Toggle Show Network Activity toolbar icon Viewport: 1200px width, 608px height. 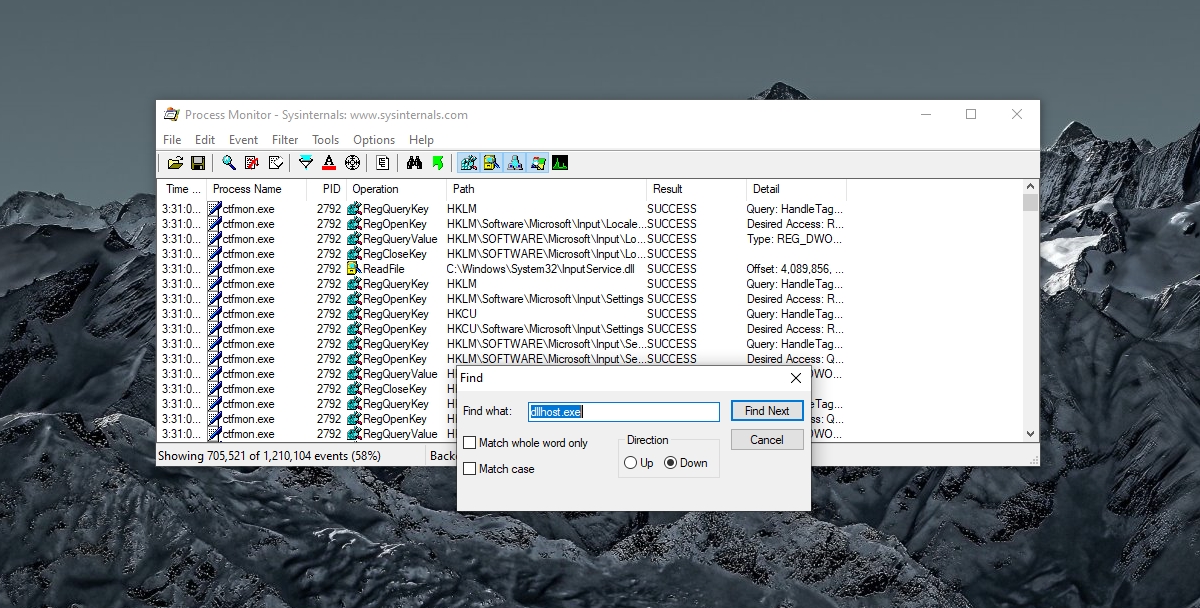click(x=514, y=163)
